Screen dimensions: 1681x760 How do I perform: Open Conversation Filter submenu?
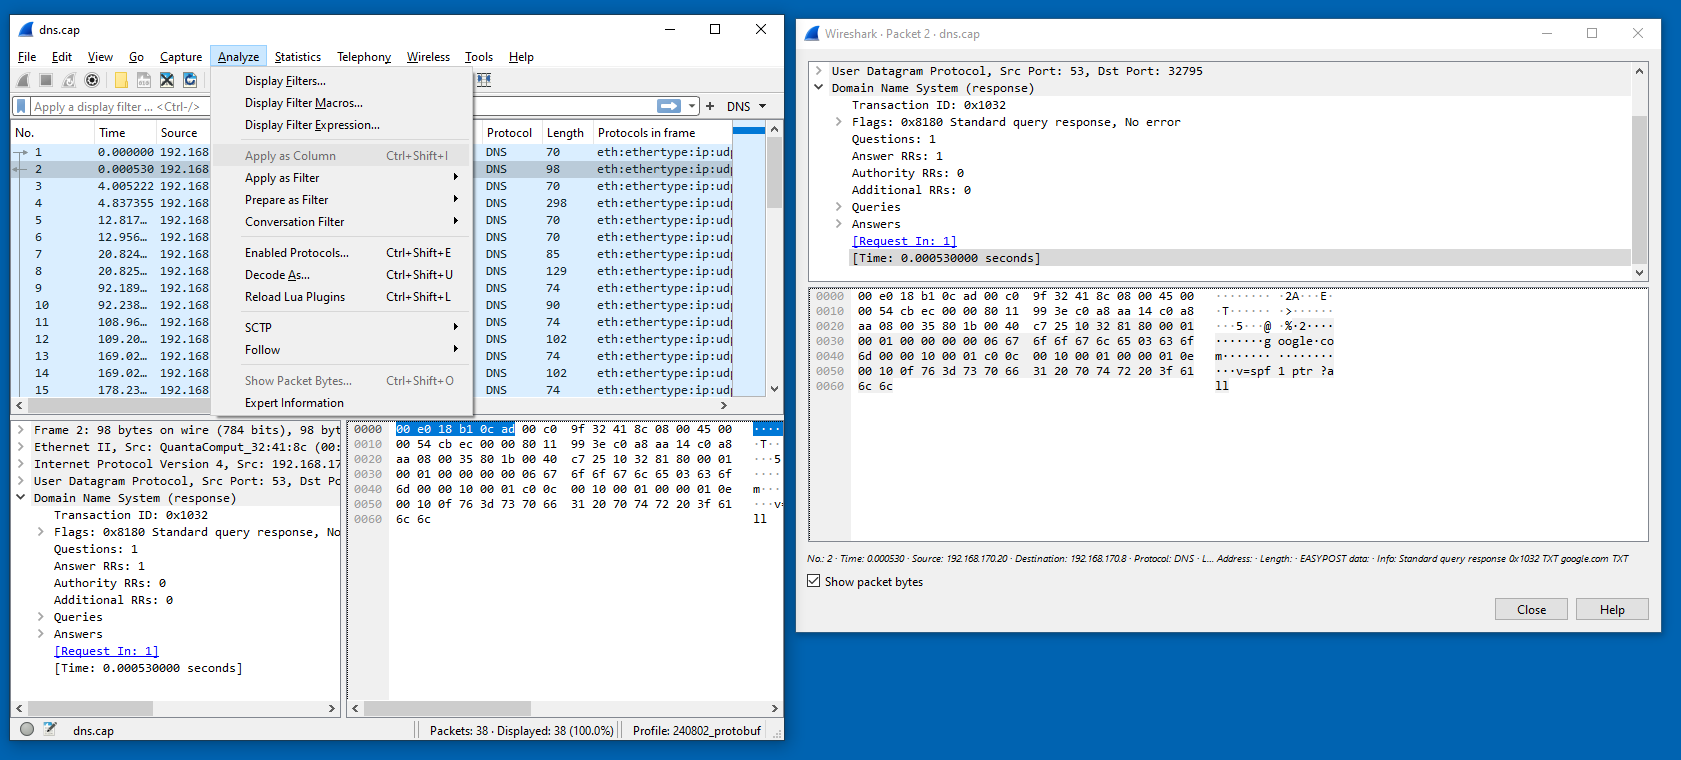pos(341,222)
